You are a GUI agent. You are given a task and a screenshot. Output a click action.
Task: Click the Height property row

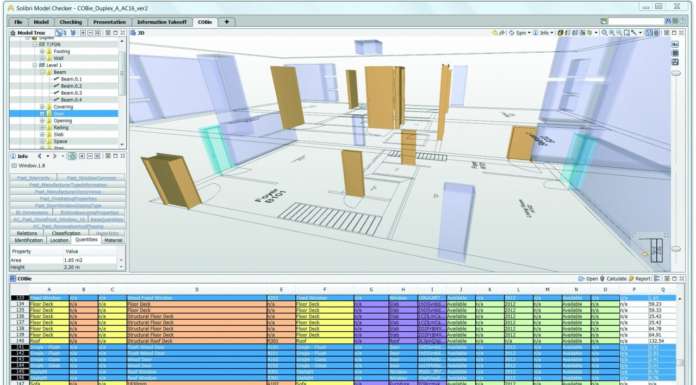(x=64, y=267)
